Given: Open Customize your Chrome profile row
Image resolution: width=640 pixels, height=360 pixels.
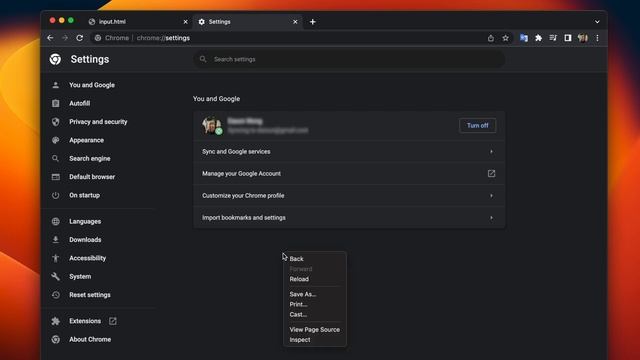Looking at the screenshot, I should 349,196.
